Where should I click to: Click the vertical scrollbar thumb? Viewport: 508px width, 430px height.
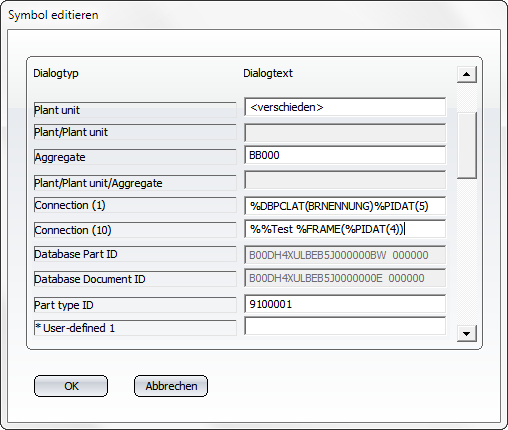tap(467, 146)
